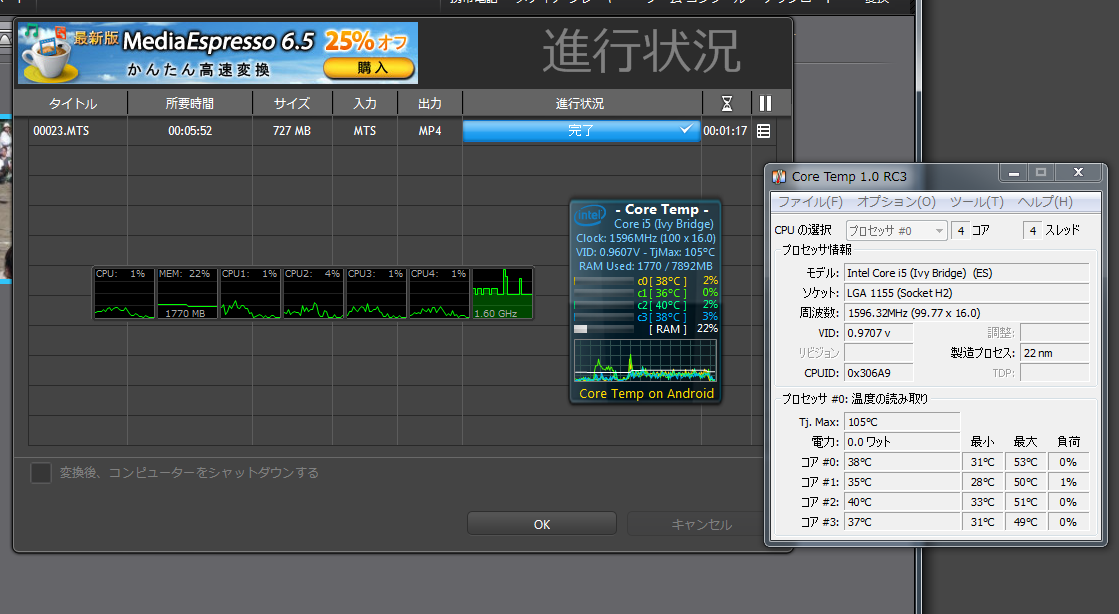The height and width of the screenshot is (614, 1119).
Task: Expand the プロセッサ #0 selection dropdown
Action: click(896, 230)
